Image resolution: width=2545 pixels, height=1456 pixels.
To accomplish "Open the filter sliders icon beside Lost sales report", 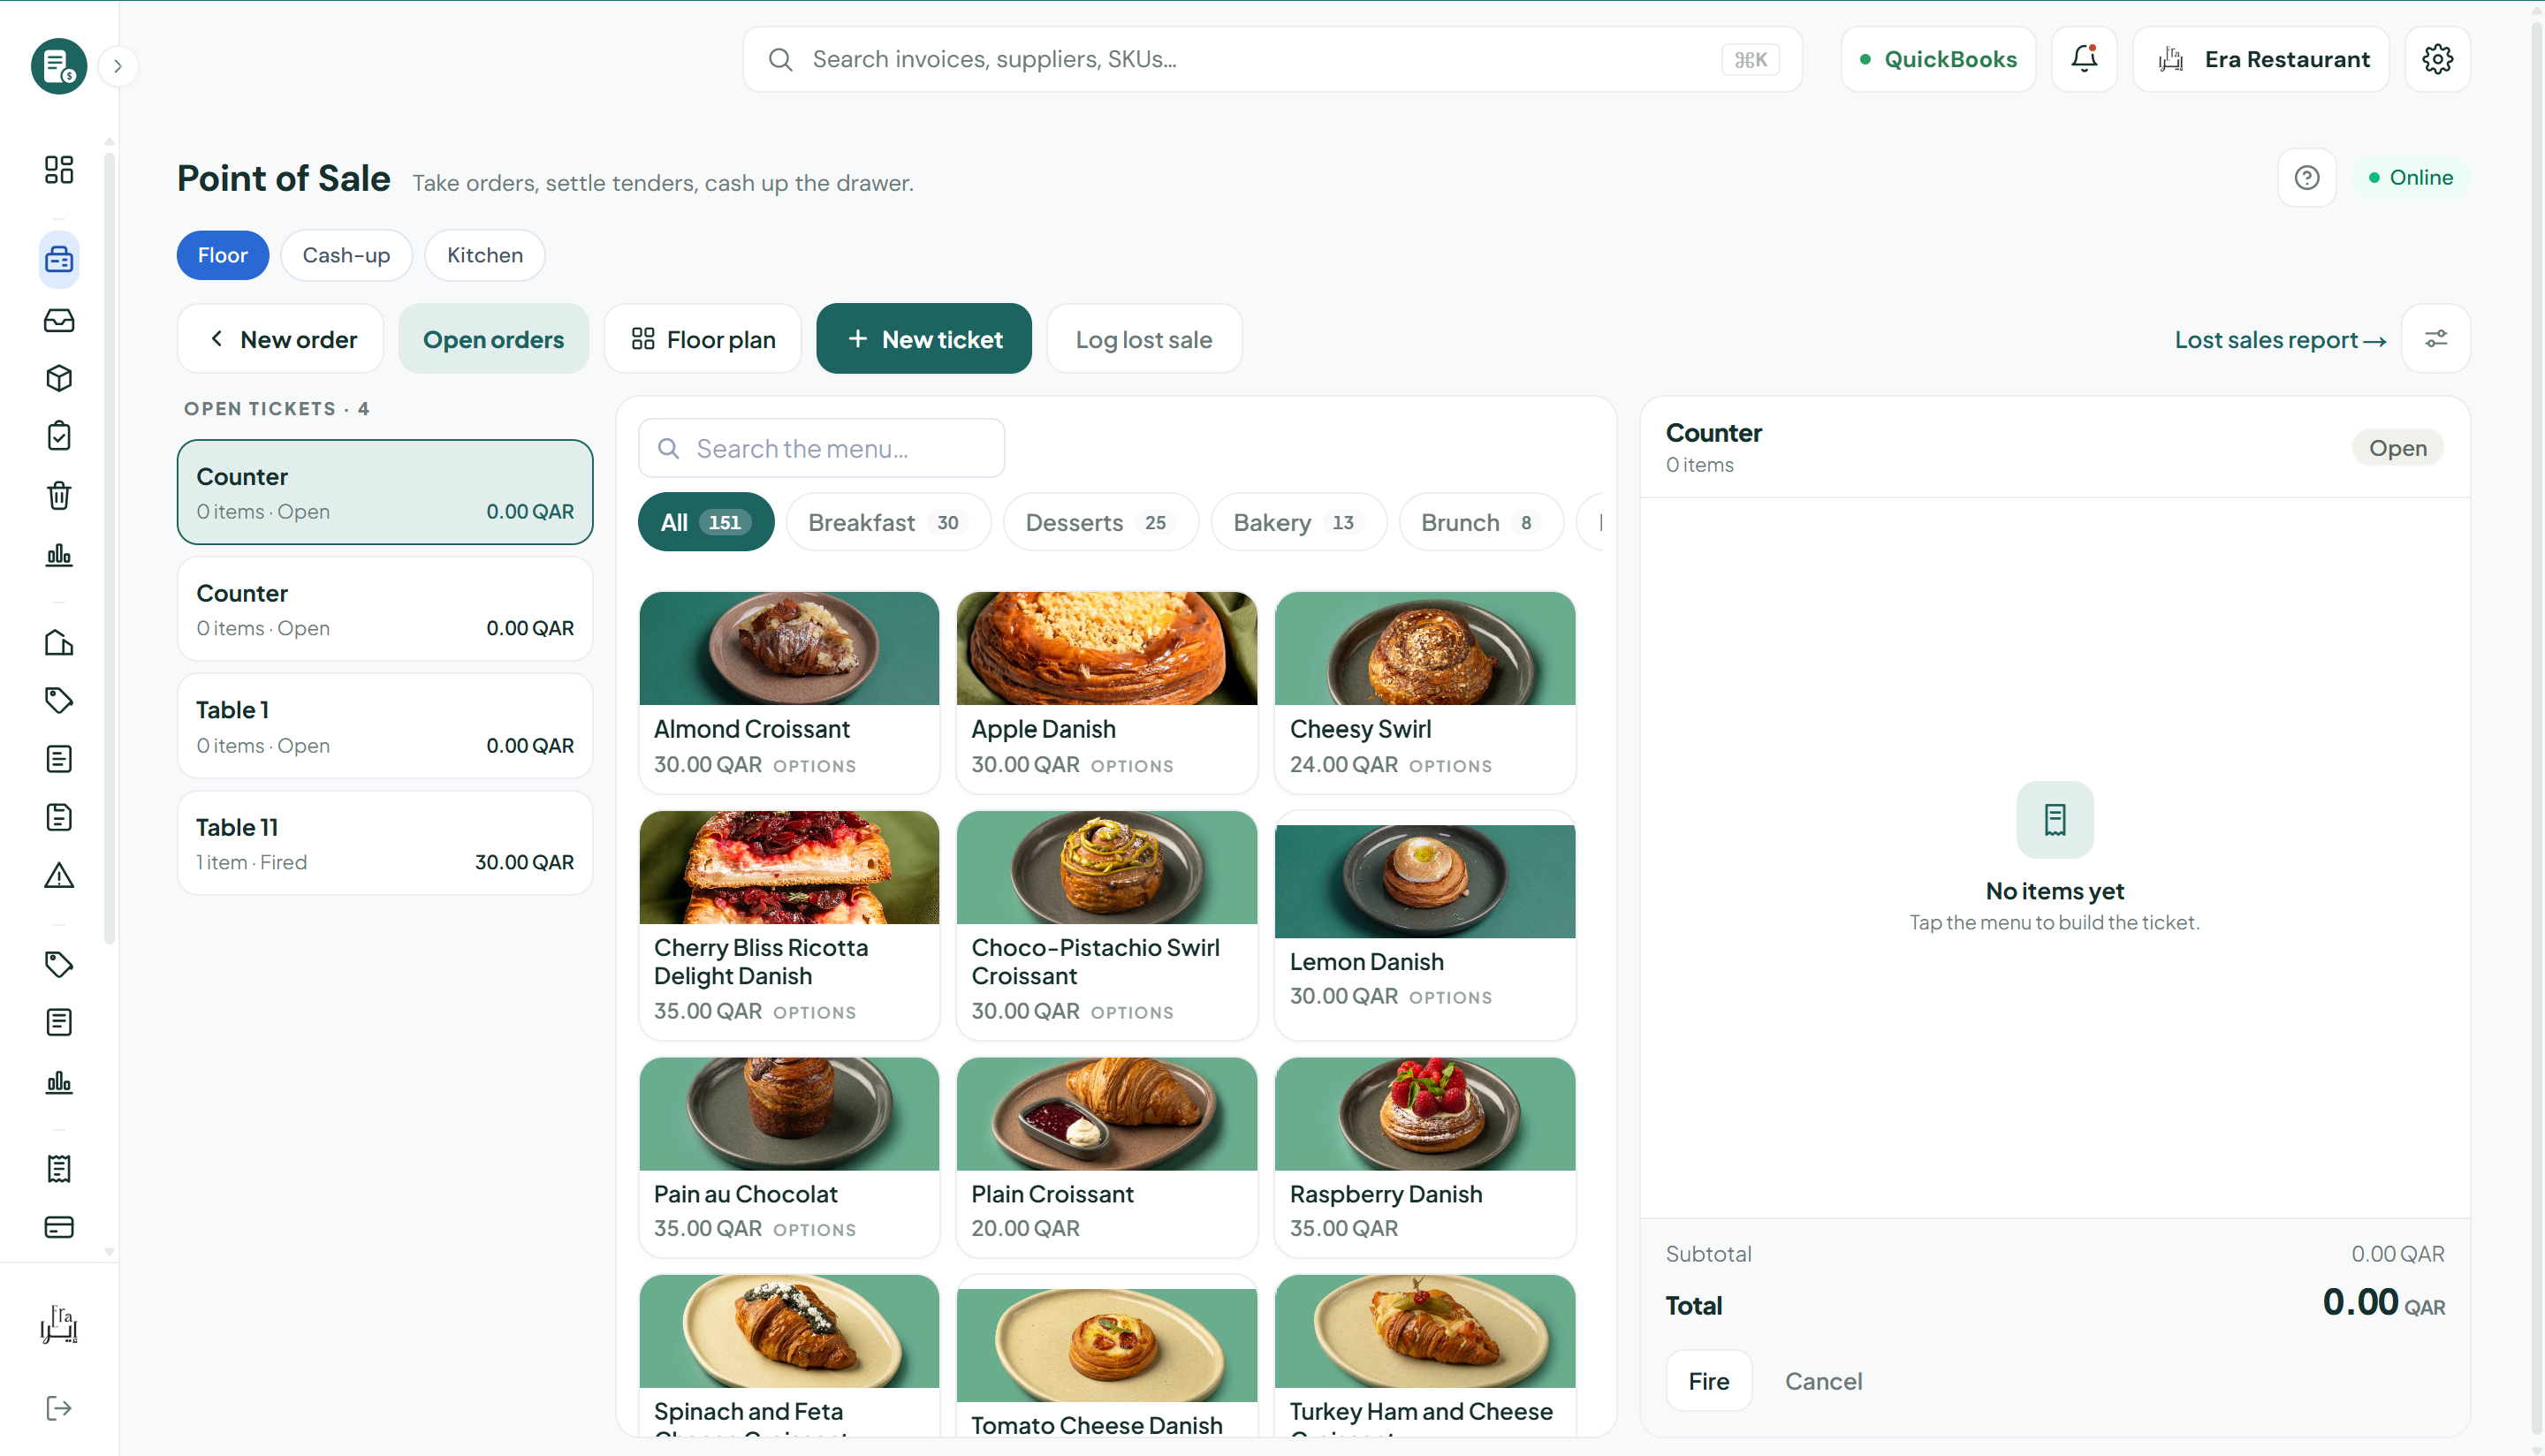I will [x=2436, y=339].
